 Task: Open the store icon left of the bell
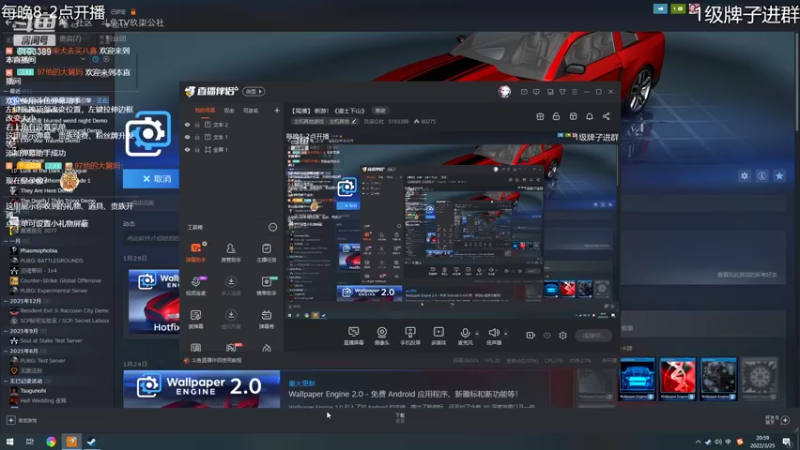coord(573,116)
